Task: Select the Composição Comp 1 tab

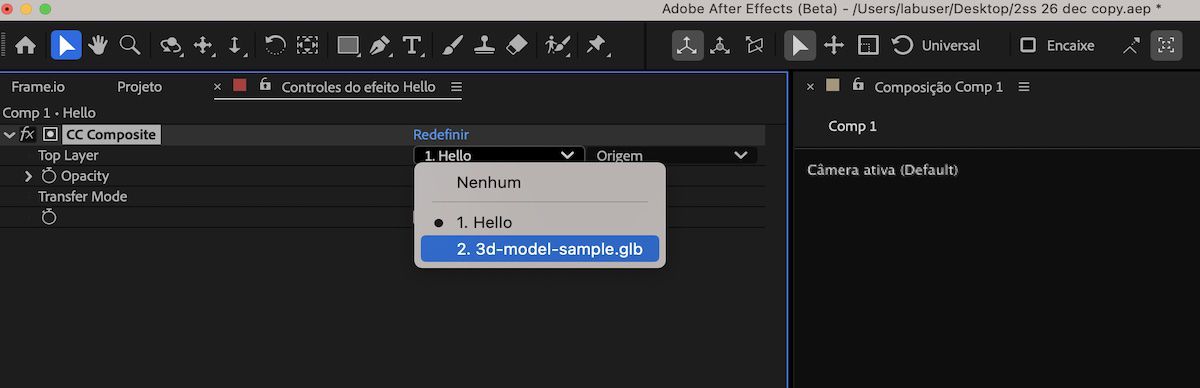Action: coord(938,87)
